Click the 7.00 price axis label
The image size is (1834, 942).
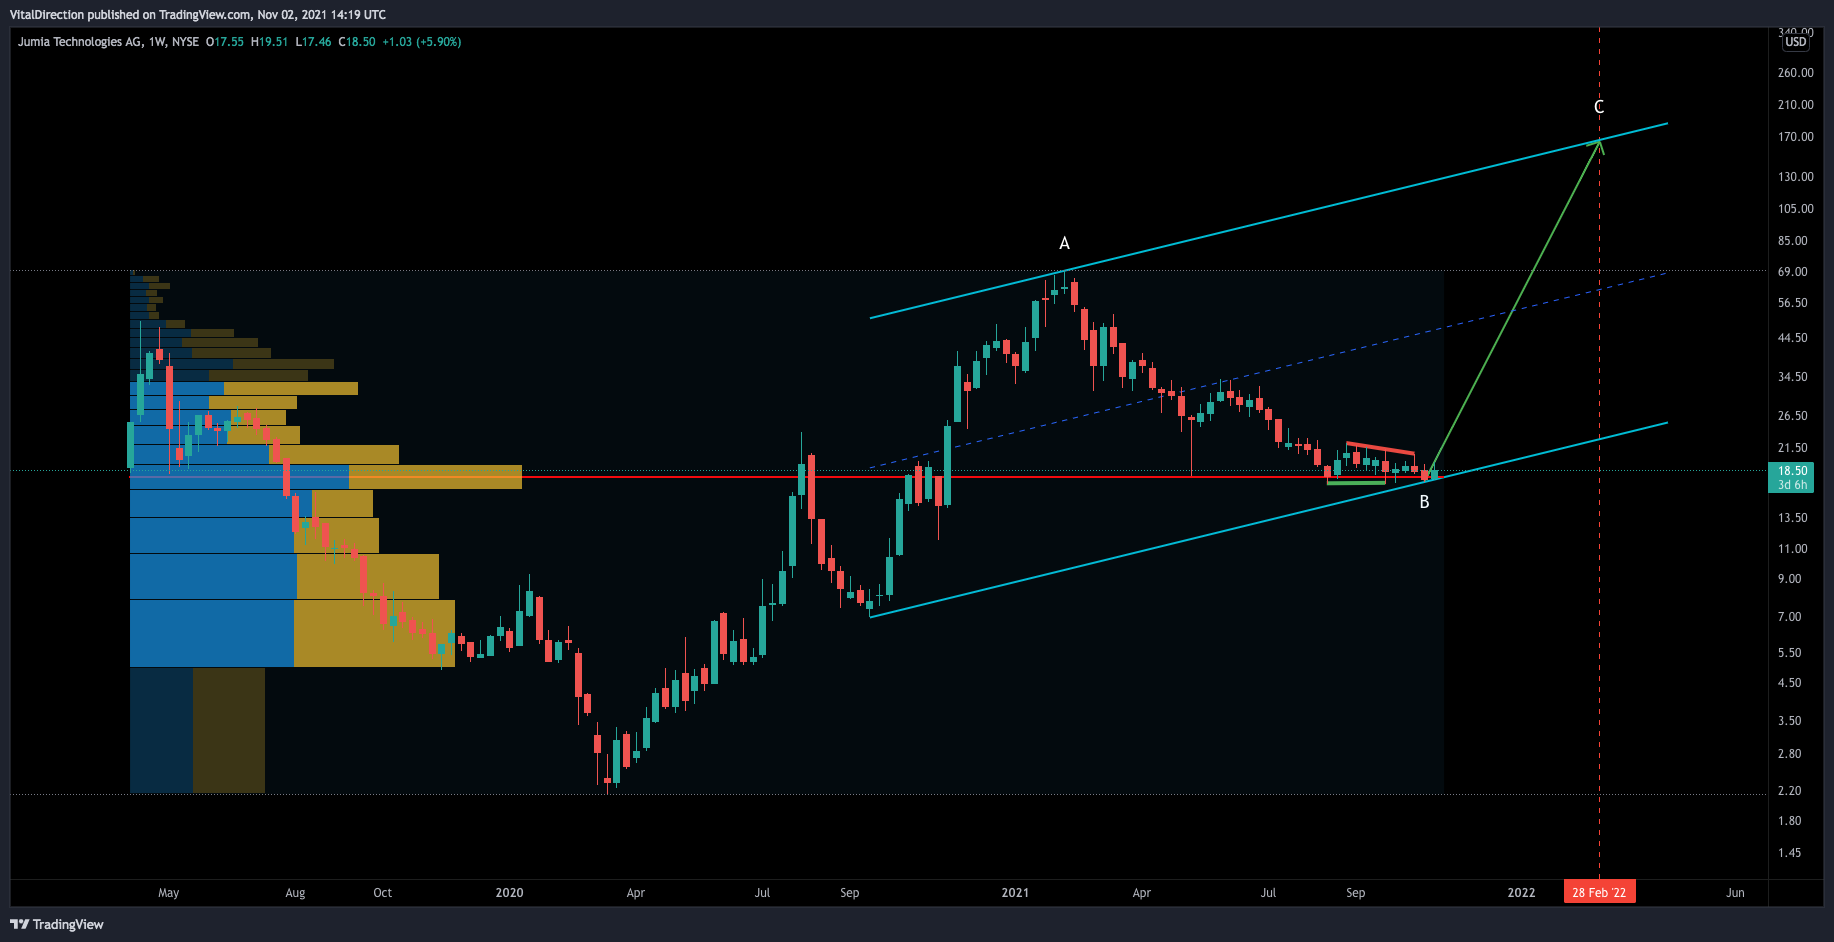coord(1790,617)
